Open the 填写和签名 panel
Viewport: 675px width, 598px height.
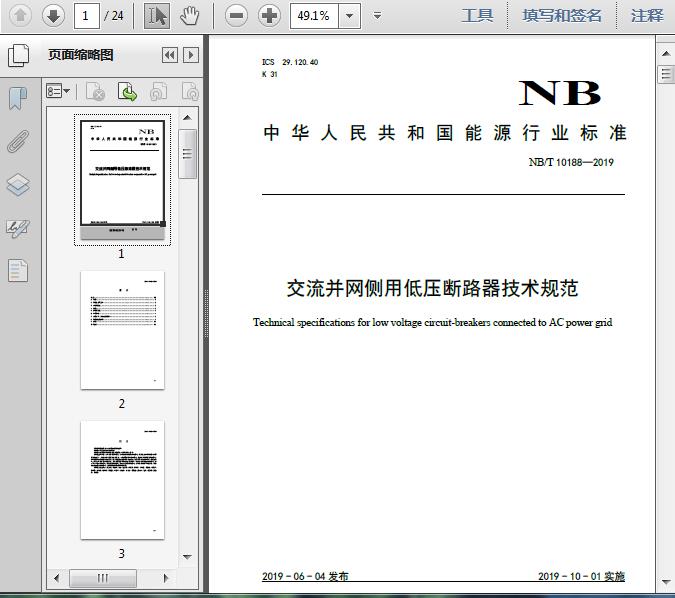click(562, 16)
